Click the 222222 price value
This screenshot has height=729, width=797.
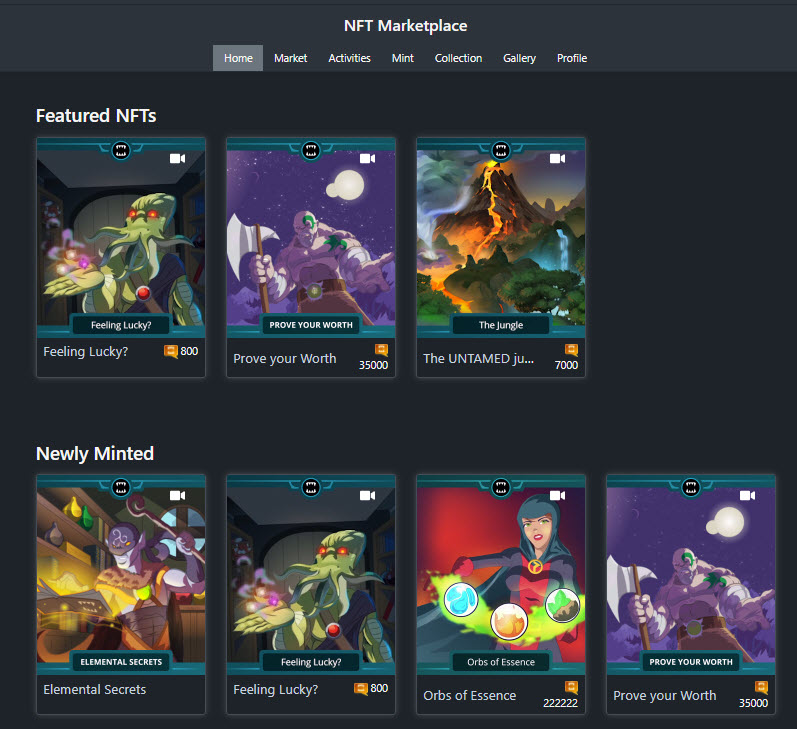pyautogui.click(x=560, y=703)
